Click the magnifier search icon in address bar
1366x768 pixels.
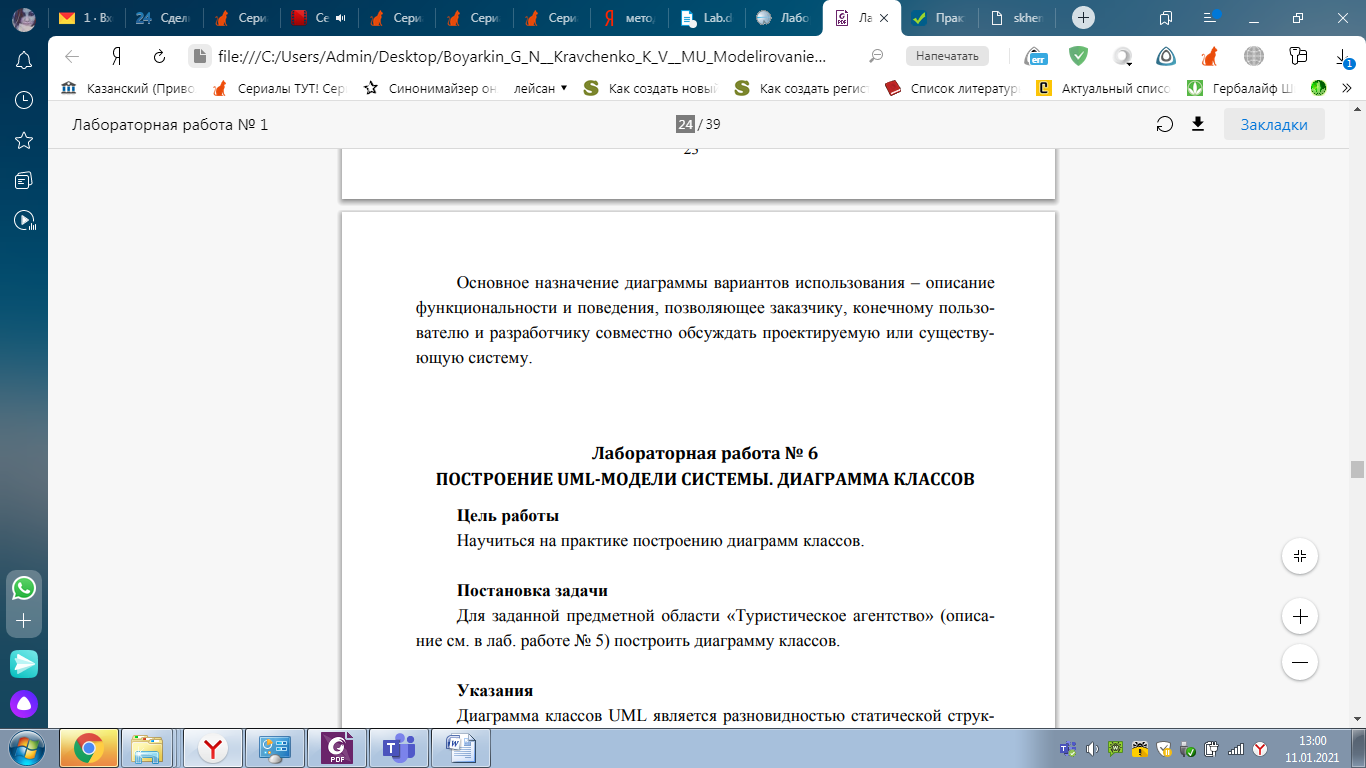click(x=876, y=56)
